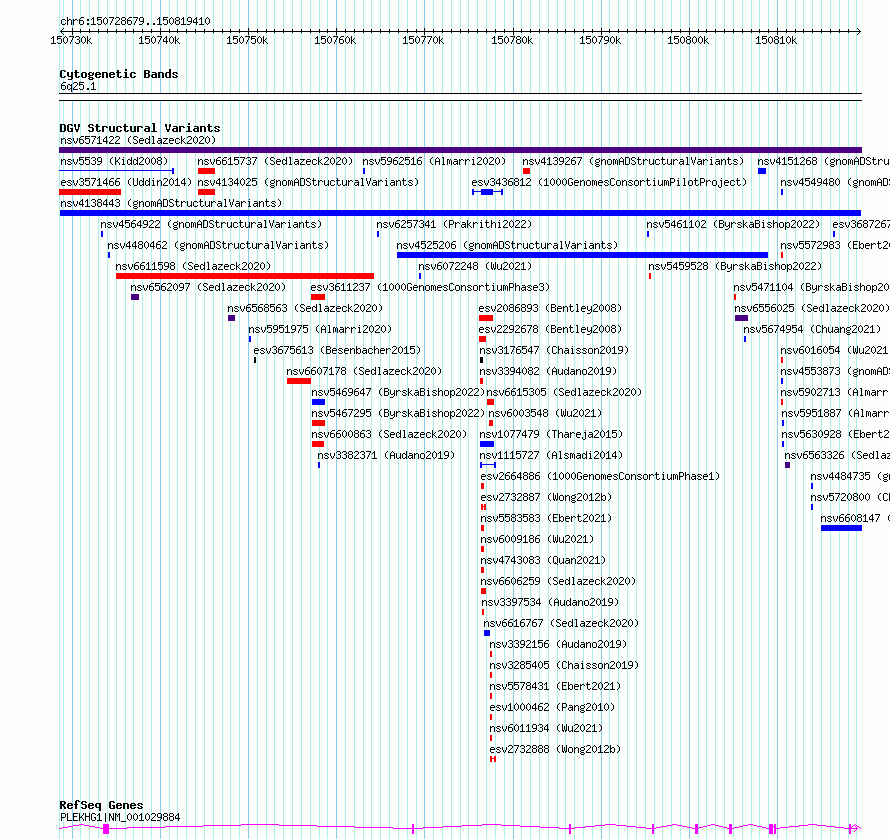Select nsv6009186 (Wu2021) label
The width and height of the screenshot is (890, 839).
pyautogui.click(x=537, y=539)
